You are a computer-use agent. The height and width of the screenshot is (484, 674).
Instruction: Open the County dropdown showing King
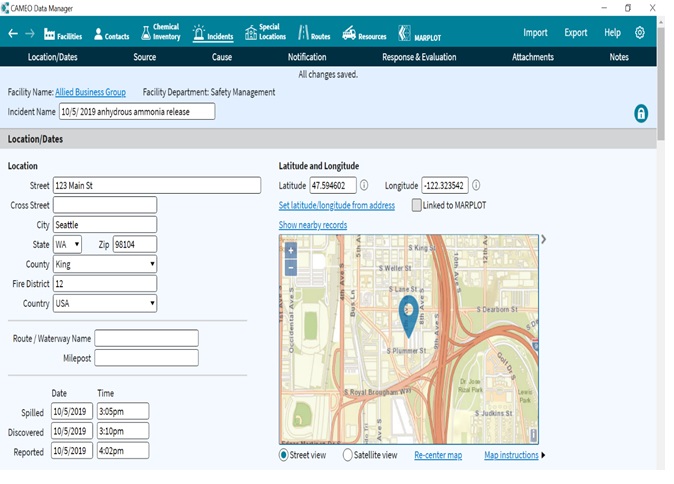[x=105, y=264]
